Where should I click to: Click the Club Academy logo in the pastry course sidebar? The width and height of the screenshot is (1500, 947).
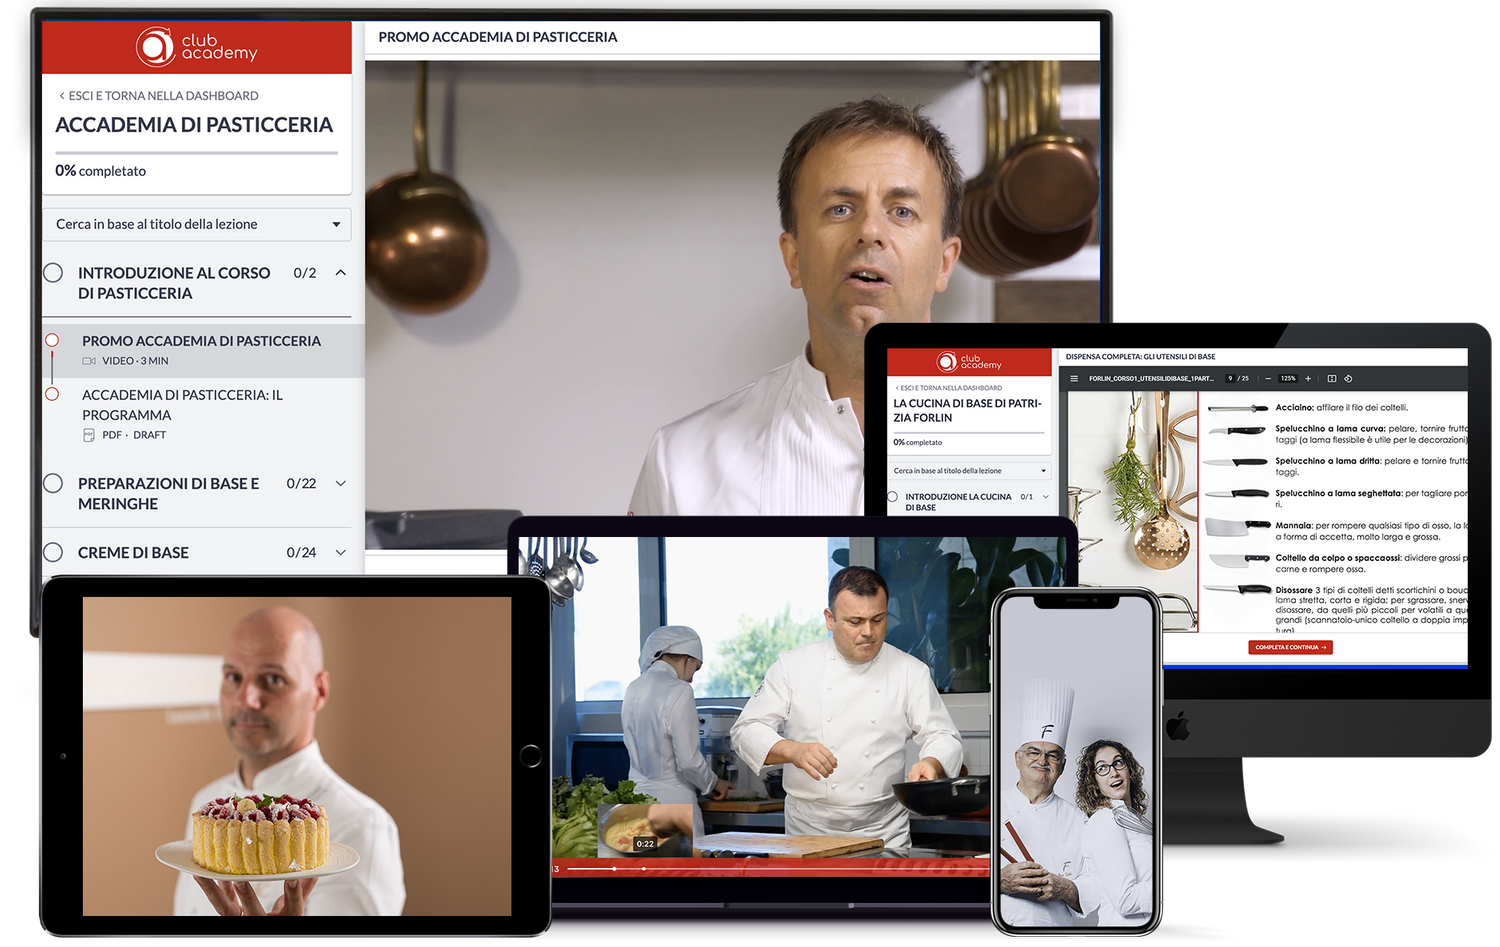(196, 46)
